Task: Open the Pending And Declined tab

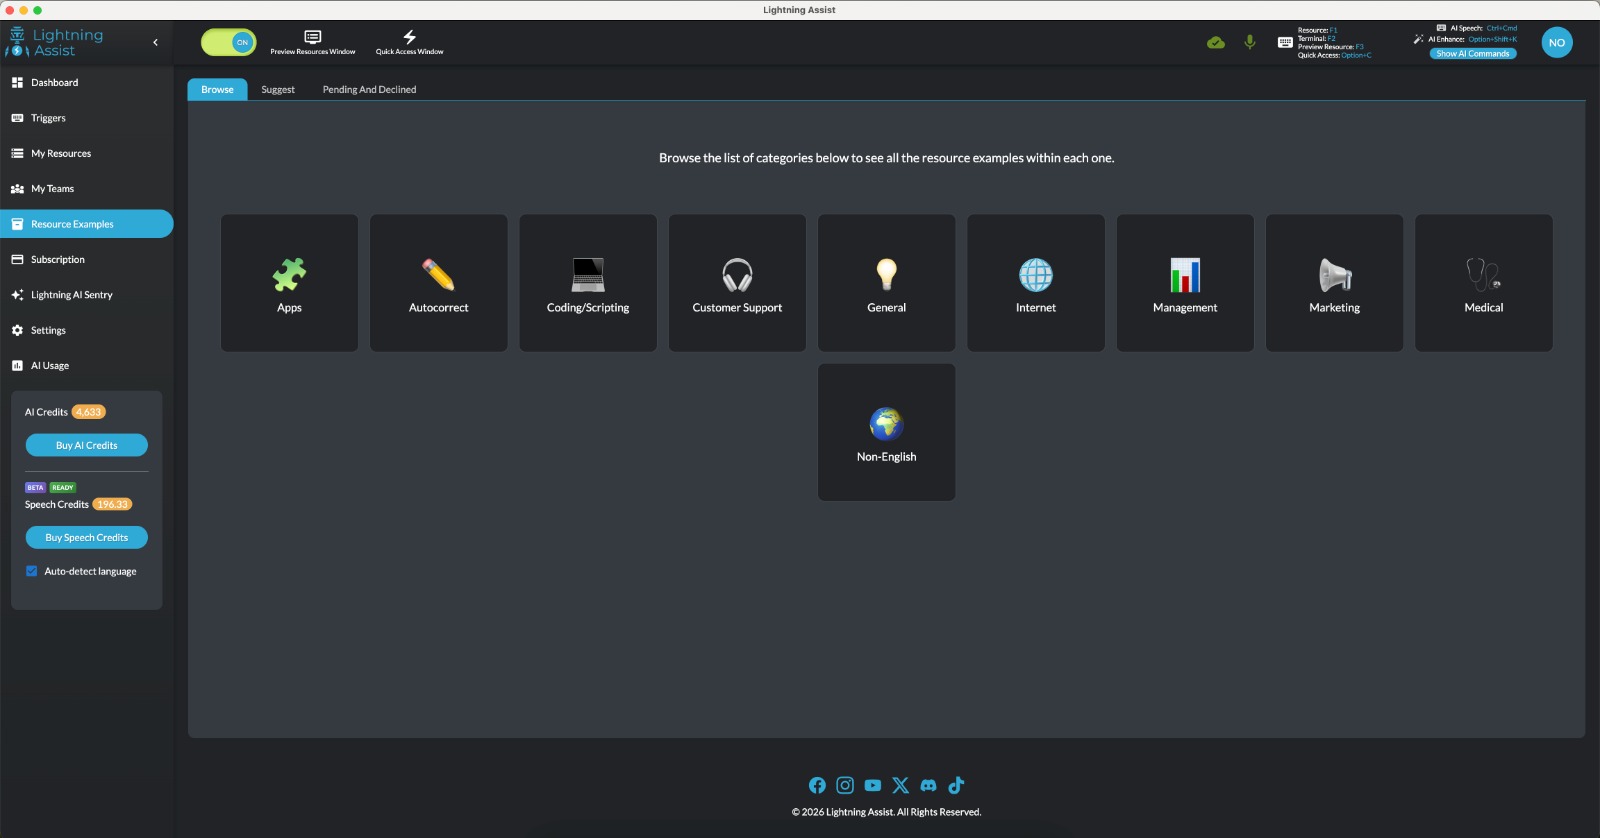Action: click(x=369, y=90)
